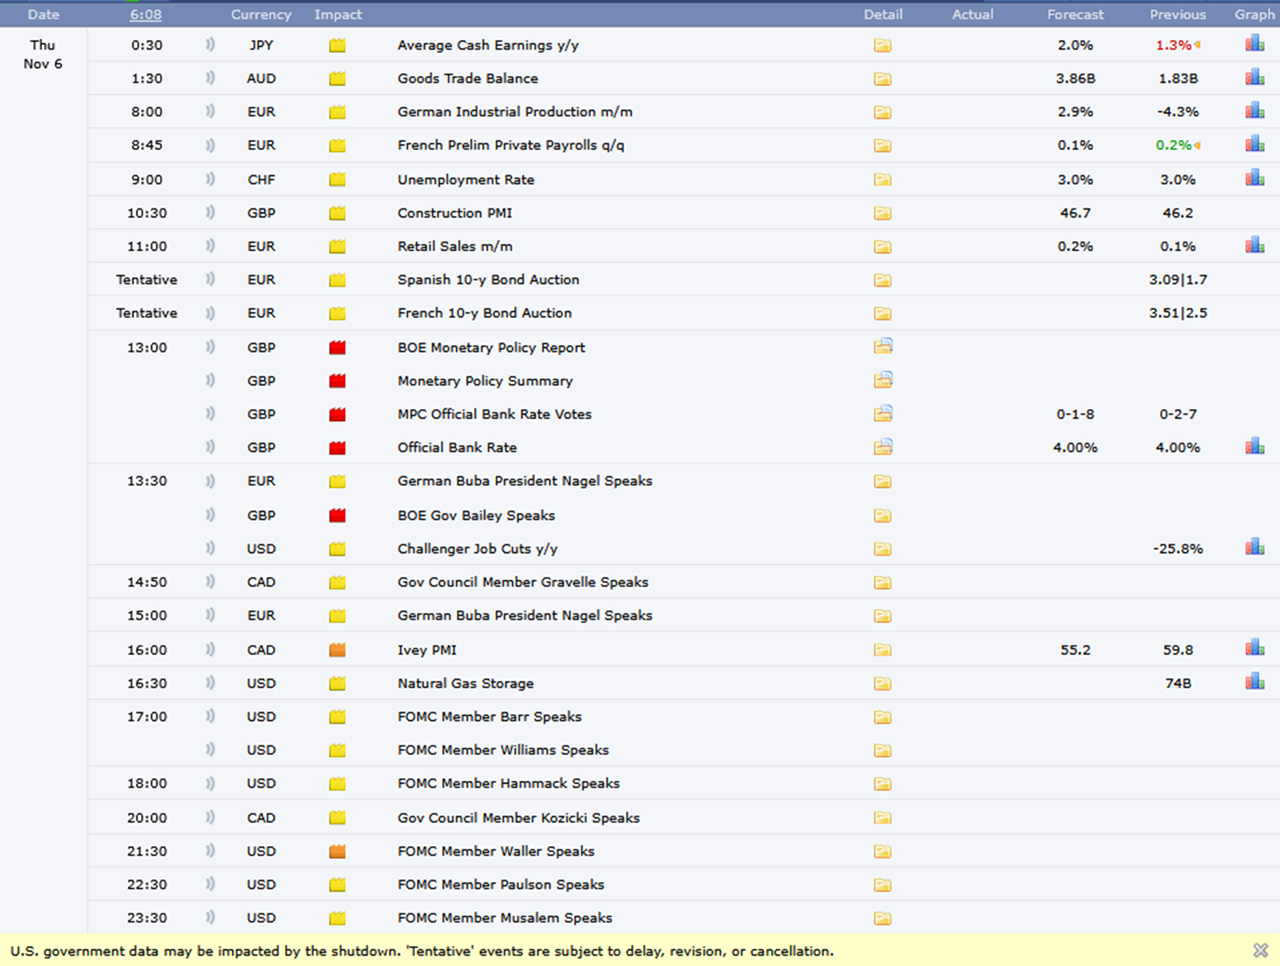Toggle the alert speaker for Unemployment Rate
The height and width of the screenshot is (966, 1280).
[209, 179]
